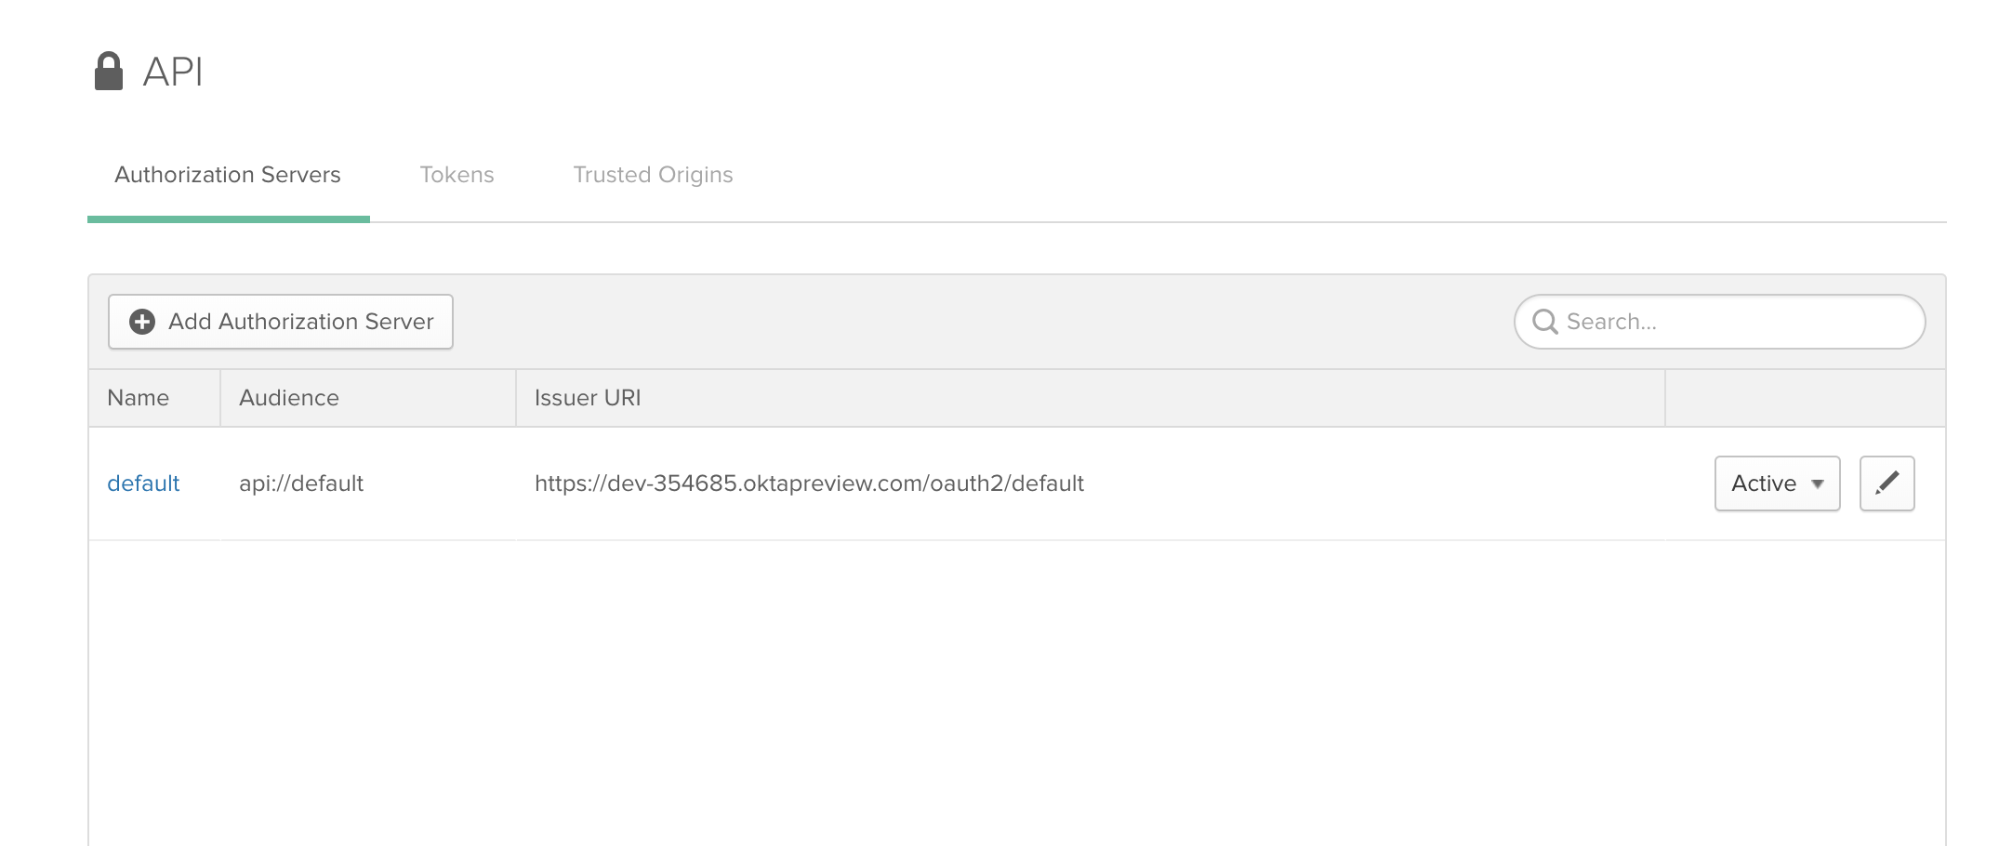Click the api://default audience value
Screen dimensions: 1999x847
pos(301,484)
